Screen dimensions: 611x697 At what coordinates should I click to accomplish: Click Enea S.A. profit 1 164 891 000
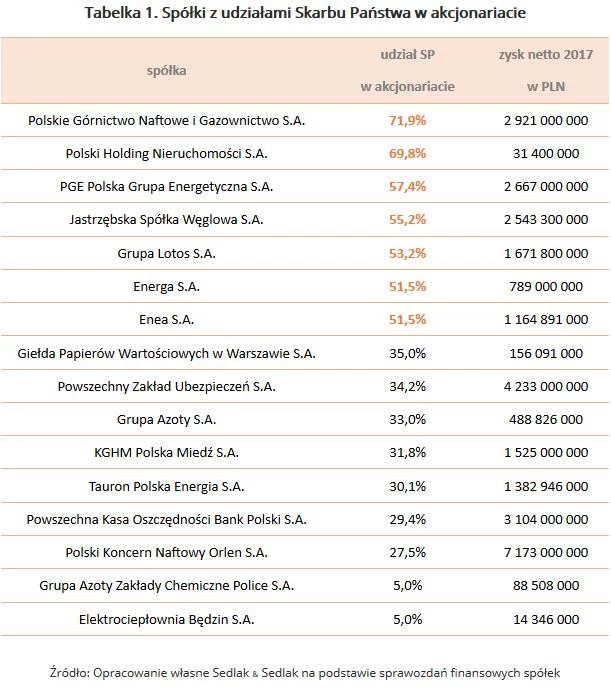pos(540,320)
